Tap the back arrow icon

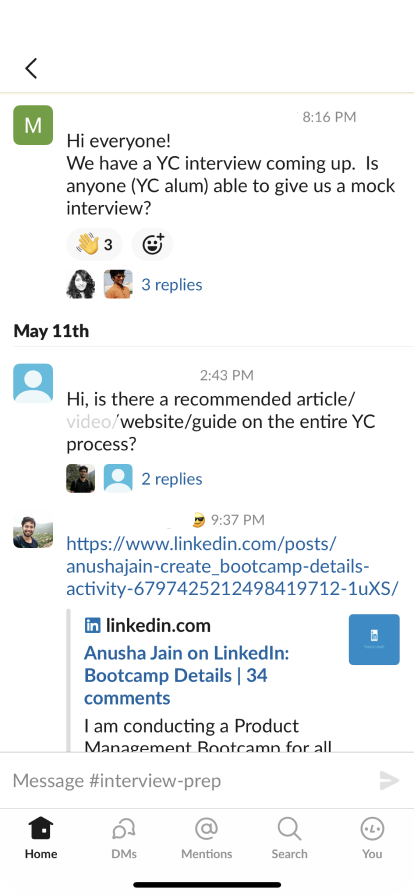[x=31, y=68]
